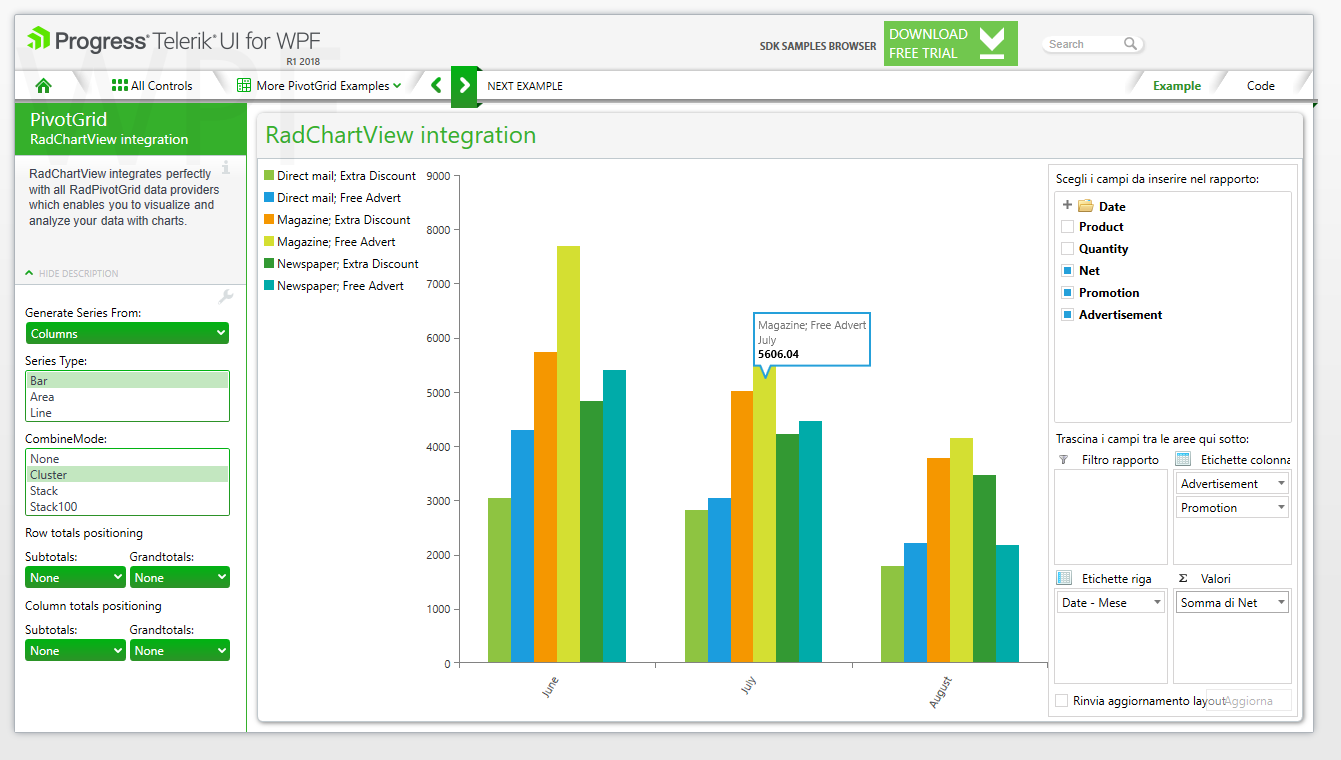
Task: Open All Controls grid icon
Action: click(x=119, y=85)
